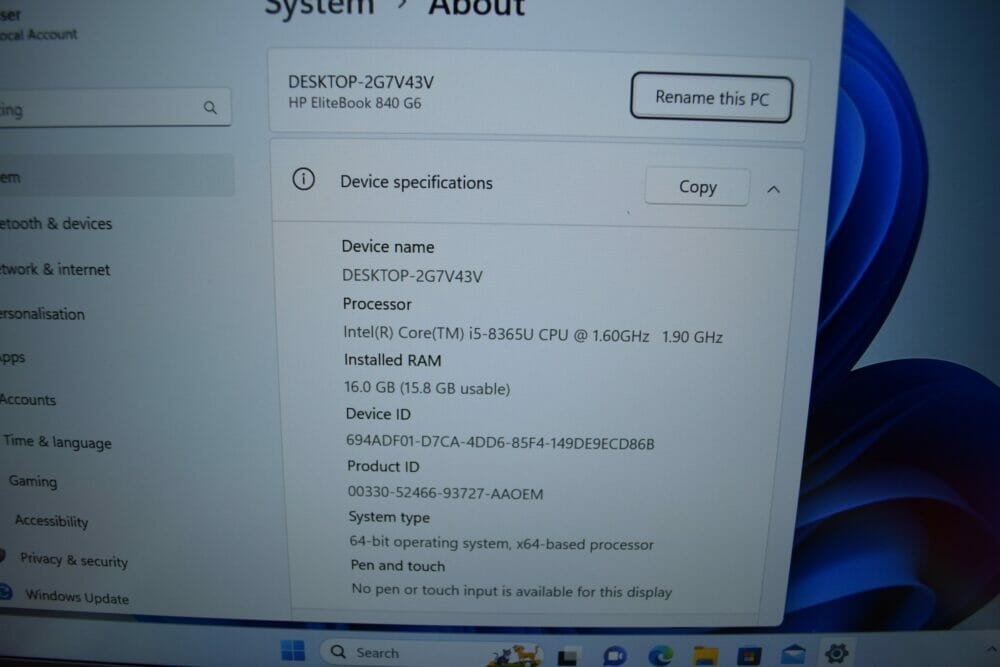Click the Windows Update sidebar icon

[6, 592]
